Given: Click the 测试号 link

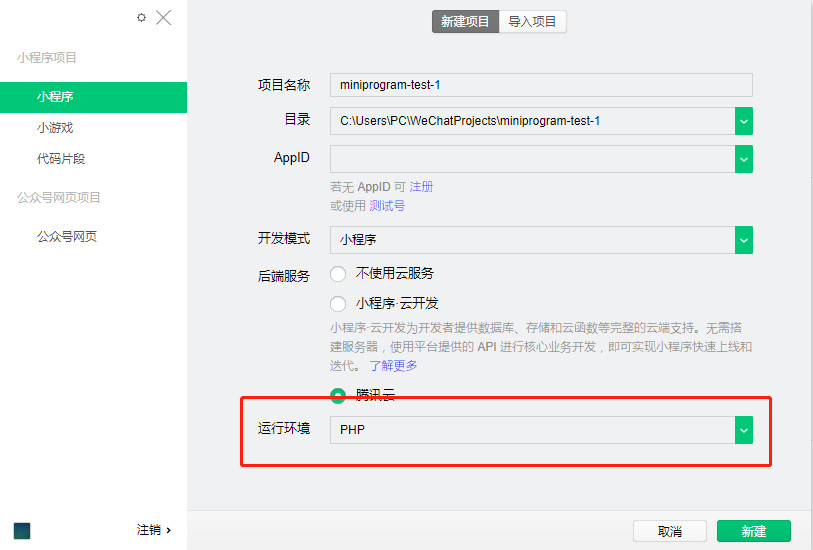Looking at the screenshot, I should pyautogui.click(x=387, y=206).
